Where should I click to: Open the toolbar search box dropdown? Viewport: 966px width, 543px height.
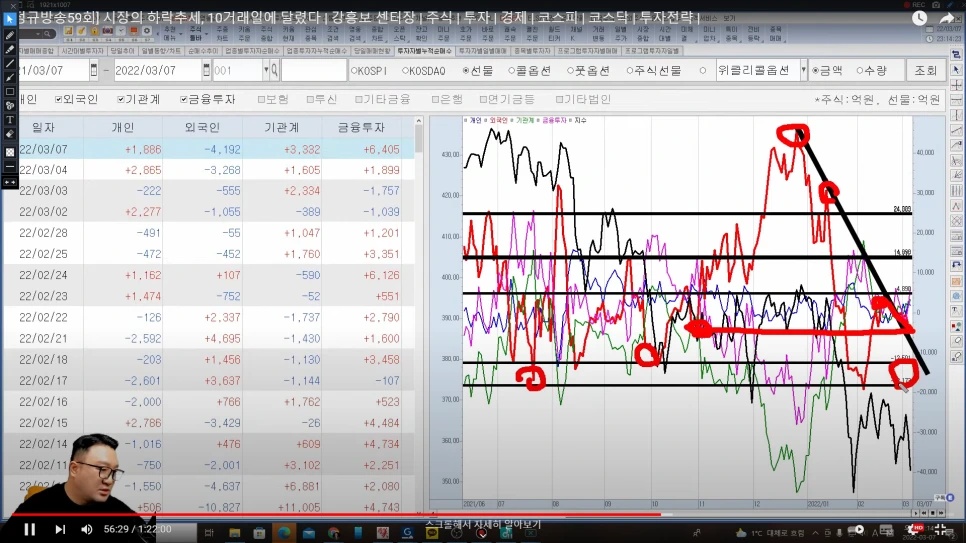click(x=37, y=33)
